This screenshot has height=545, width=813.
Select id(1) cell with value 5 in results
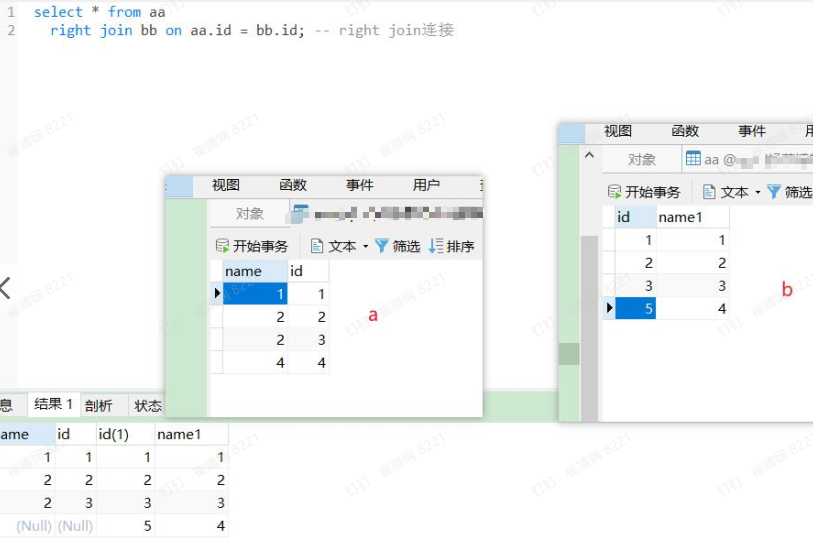point(125,526)
